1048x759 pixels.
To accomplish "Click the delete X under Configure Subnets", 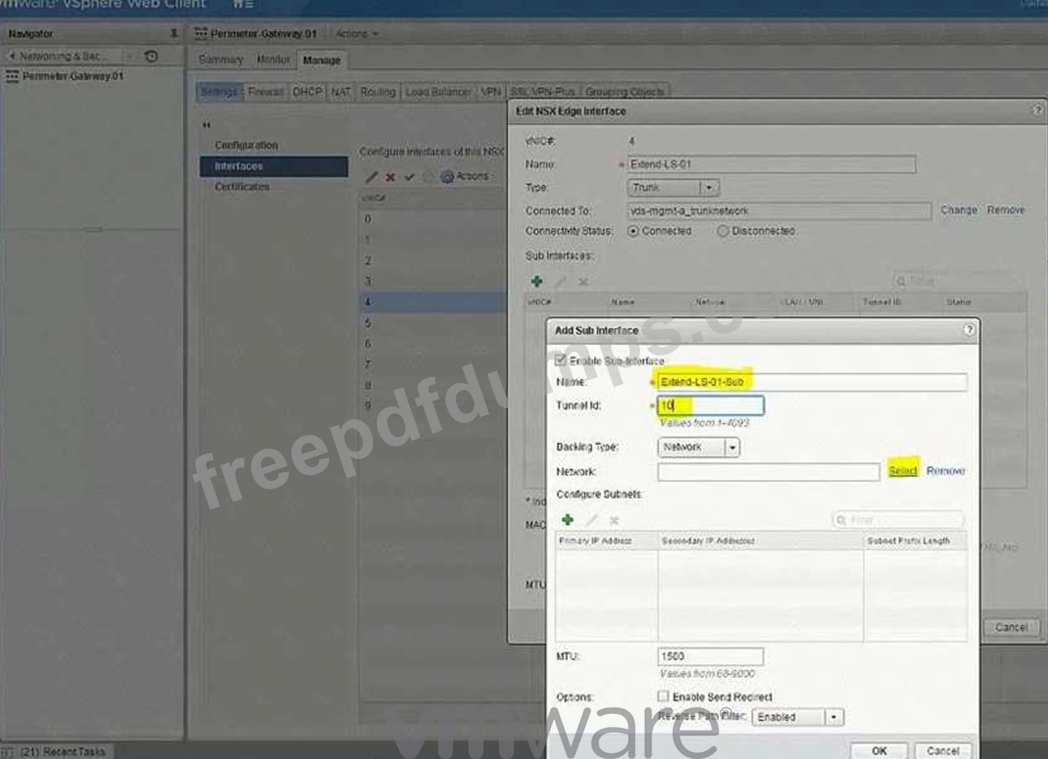I will coord(614,519).
